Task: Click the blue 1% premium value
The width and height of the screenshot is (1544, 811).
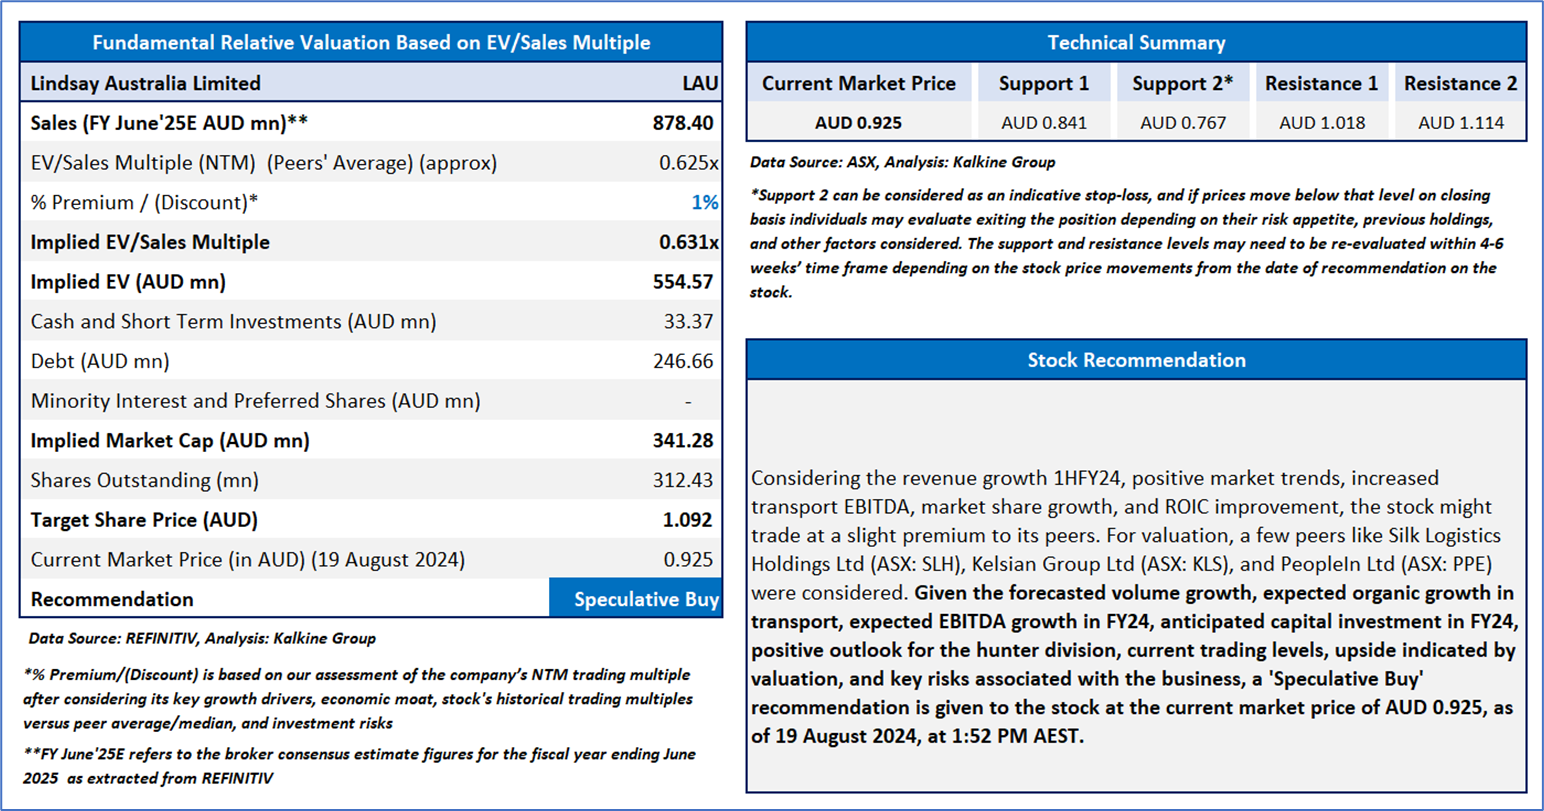Action: click(x=705, y=202)
